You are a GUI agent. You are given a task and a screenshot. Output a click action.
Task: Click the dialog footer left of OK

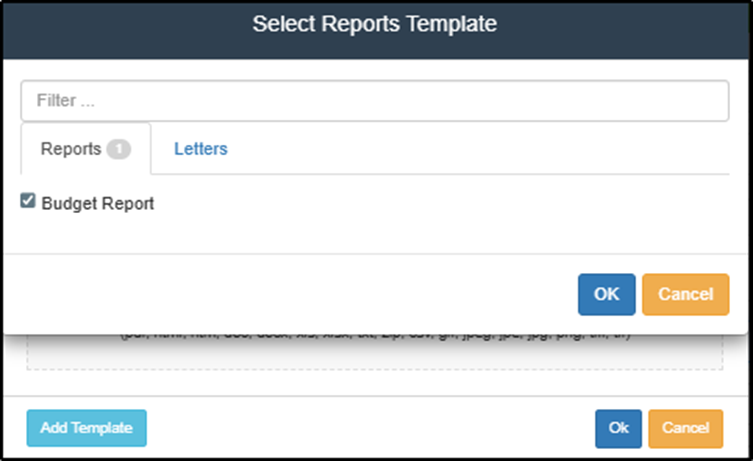300,294
